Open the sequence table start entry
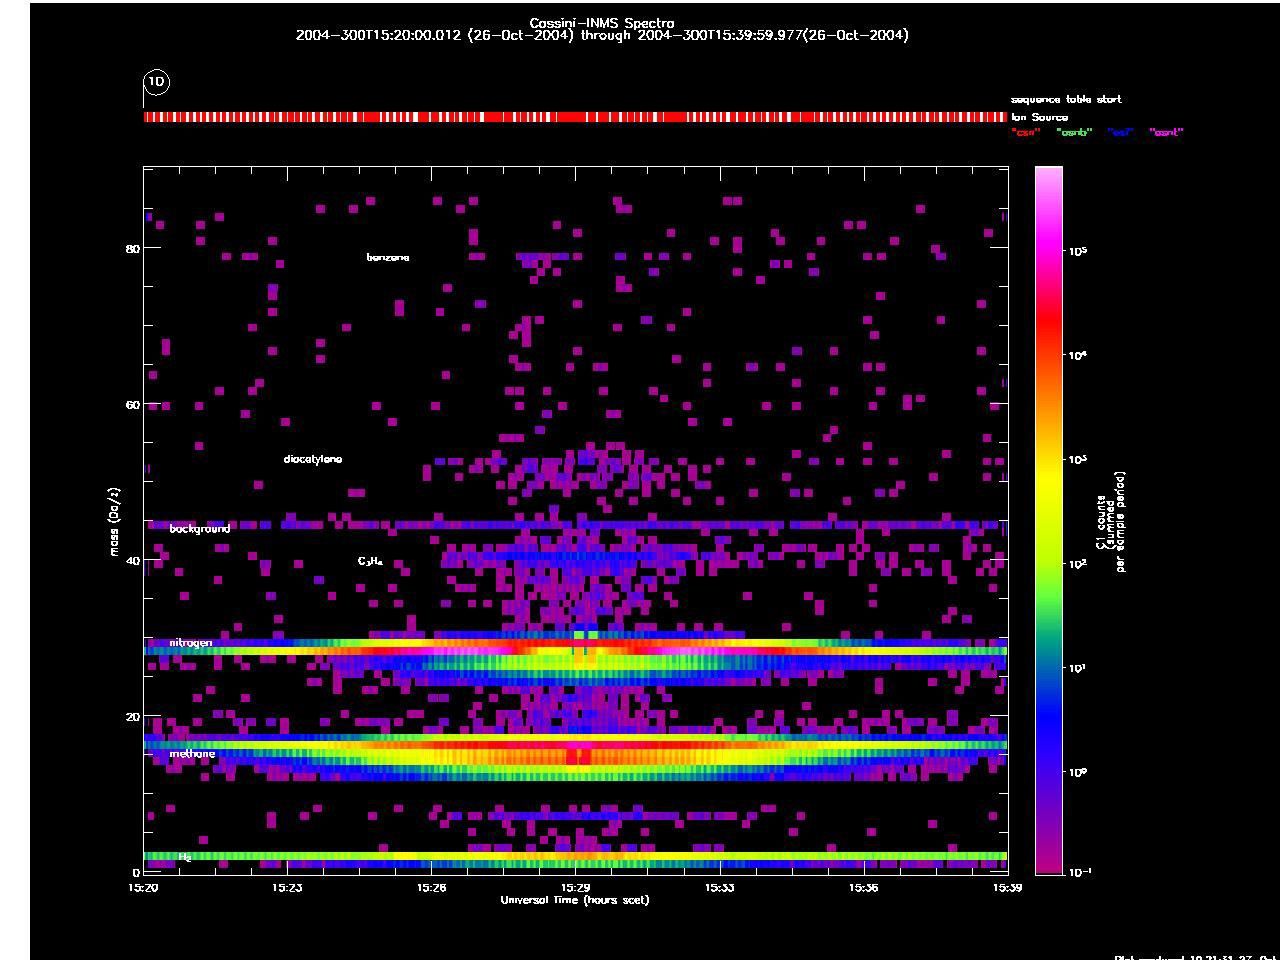This screenshot has width=1280, height=960. pyautogui.click(x=1066, y=99)
